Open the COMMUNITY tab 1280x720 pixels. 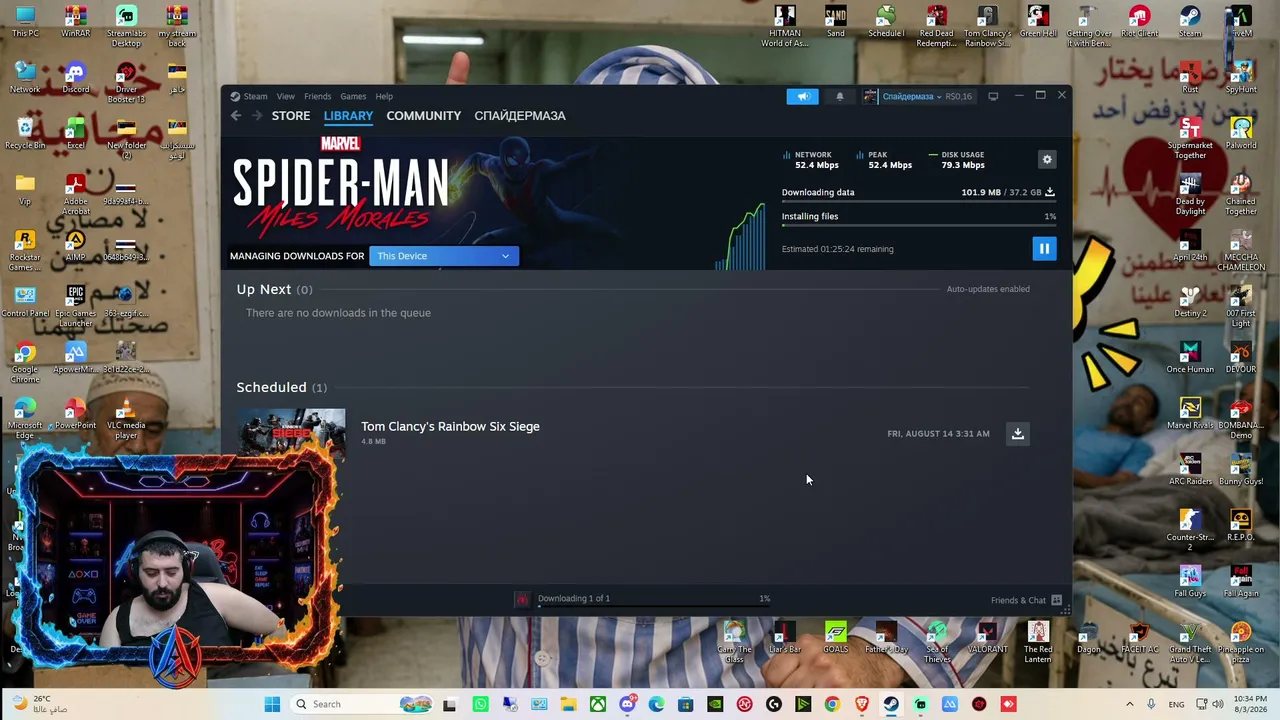click(x=424, y=115)
